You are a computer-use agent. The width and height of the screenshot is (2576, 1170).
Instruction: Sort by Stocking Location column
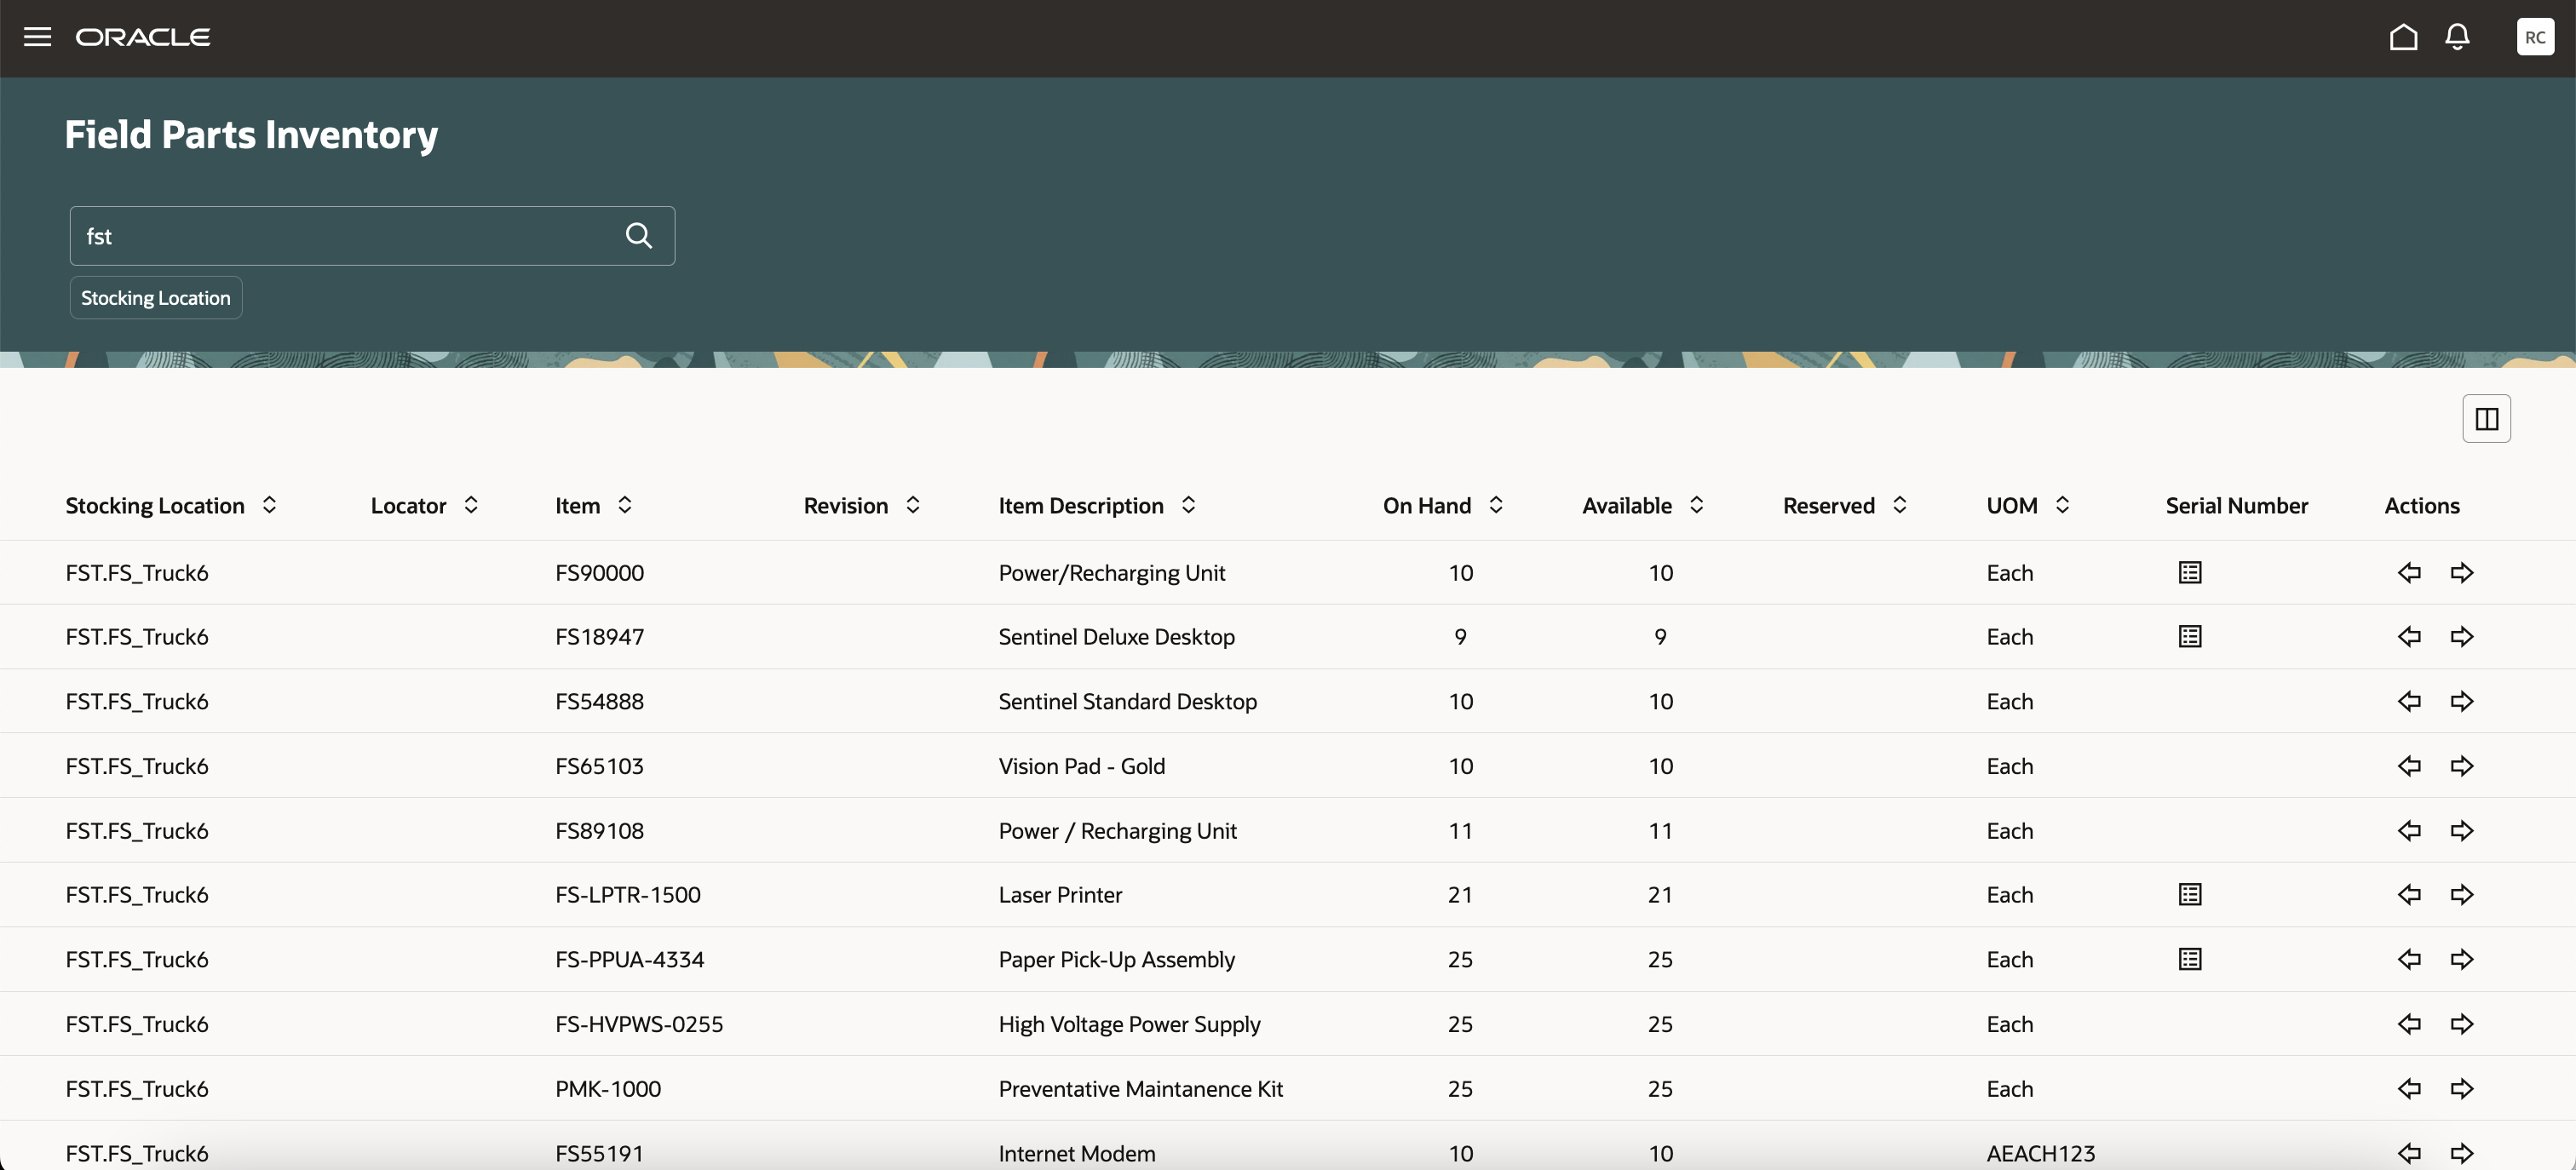coord(269,505)
